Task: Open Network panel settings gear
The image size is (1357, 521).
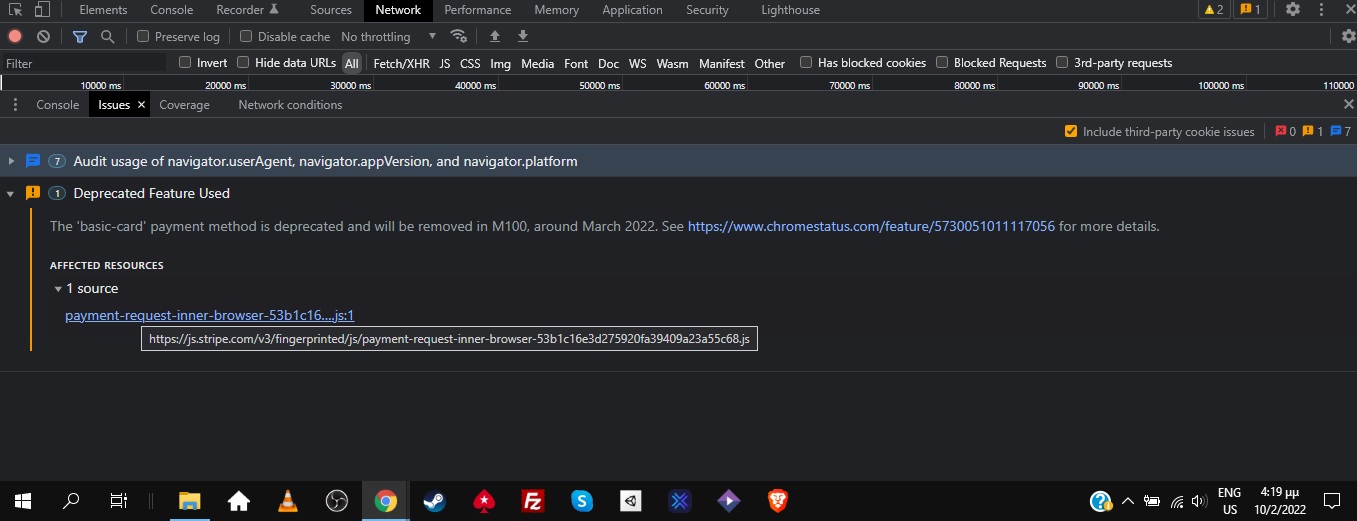Action: click(x=1348, y=36)
